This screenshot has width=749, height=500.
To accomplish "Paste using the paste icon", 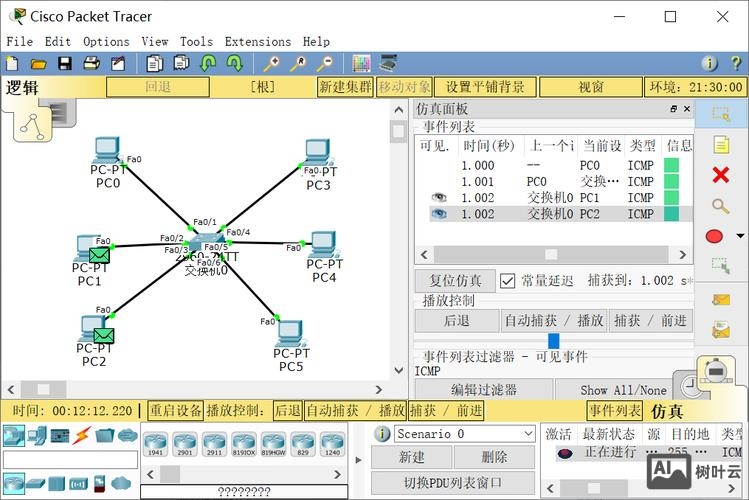I will [x=181, y=63].
